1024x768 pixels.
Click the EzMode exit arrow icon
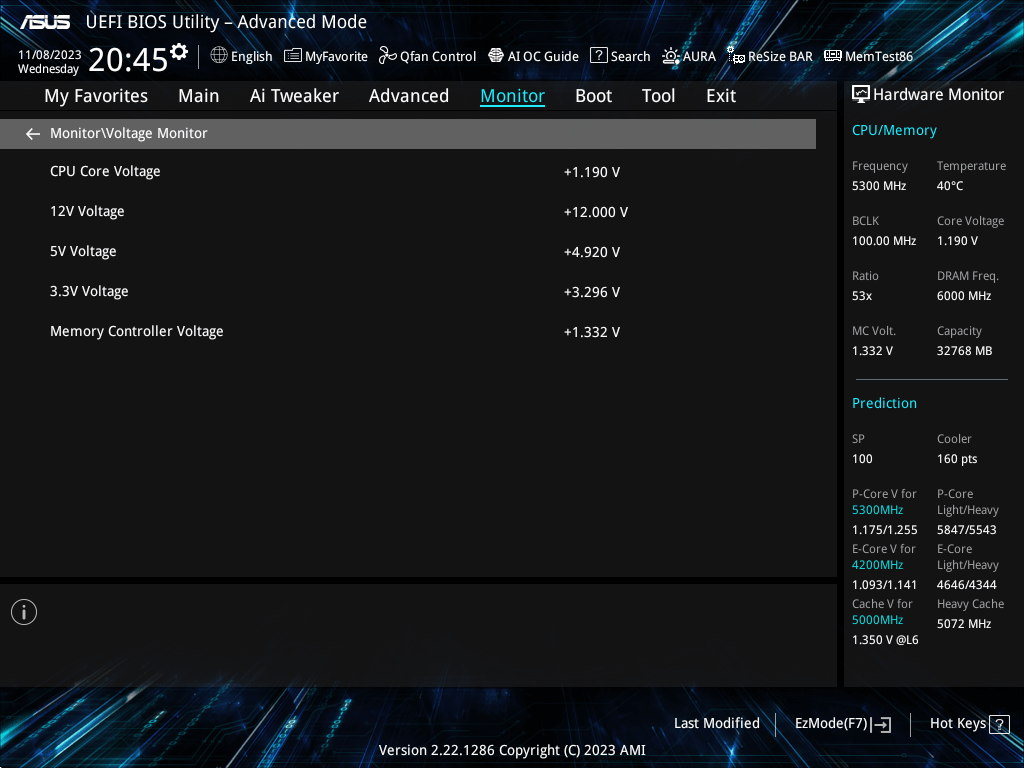pyautogui.click(x=881, y=724)
